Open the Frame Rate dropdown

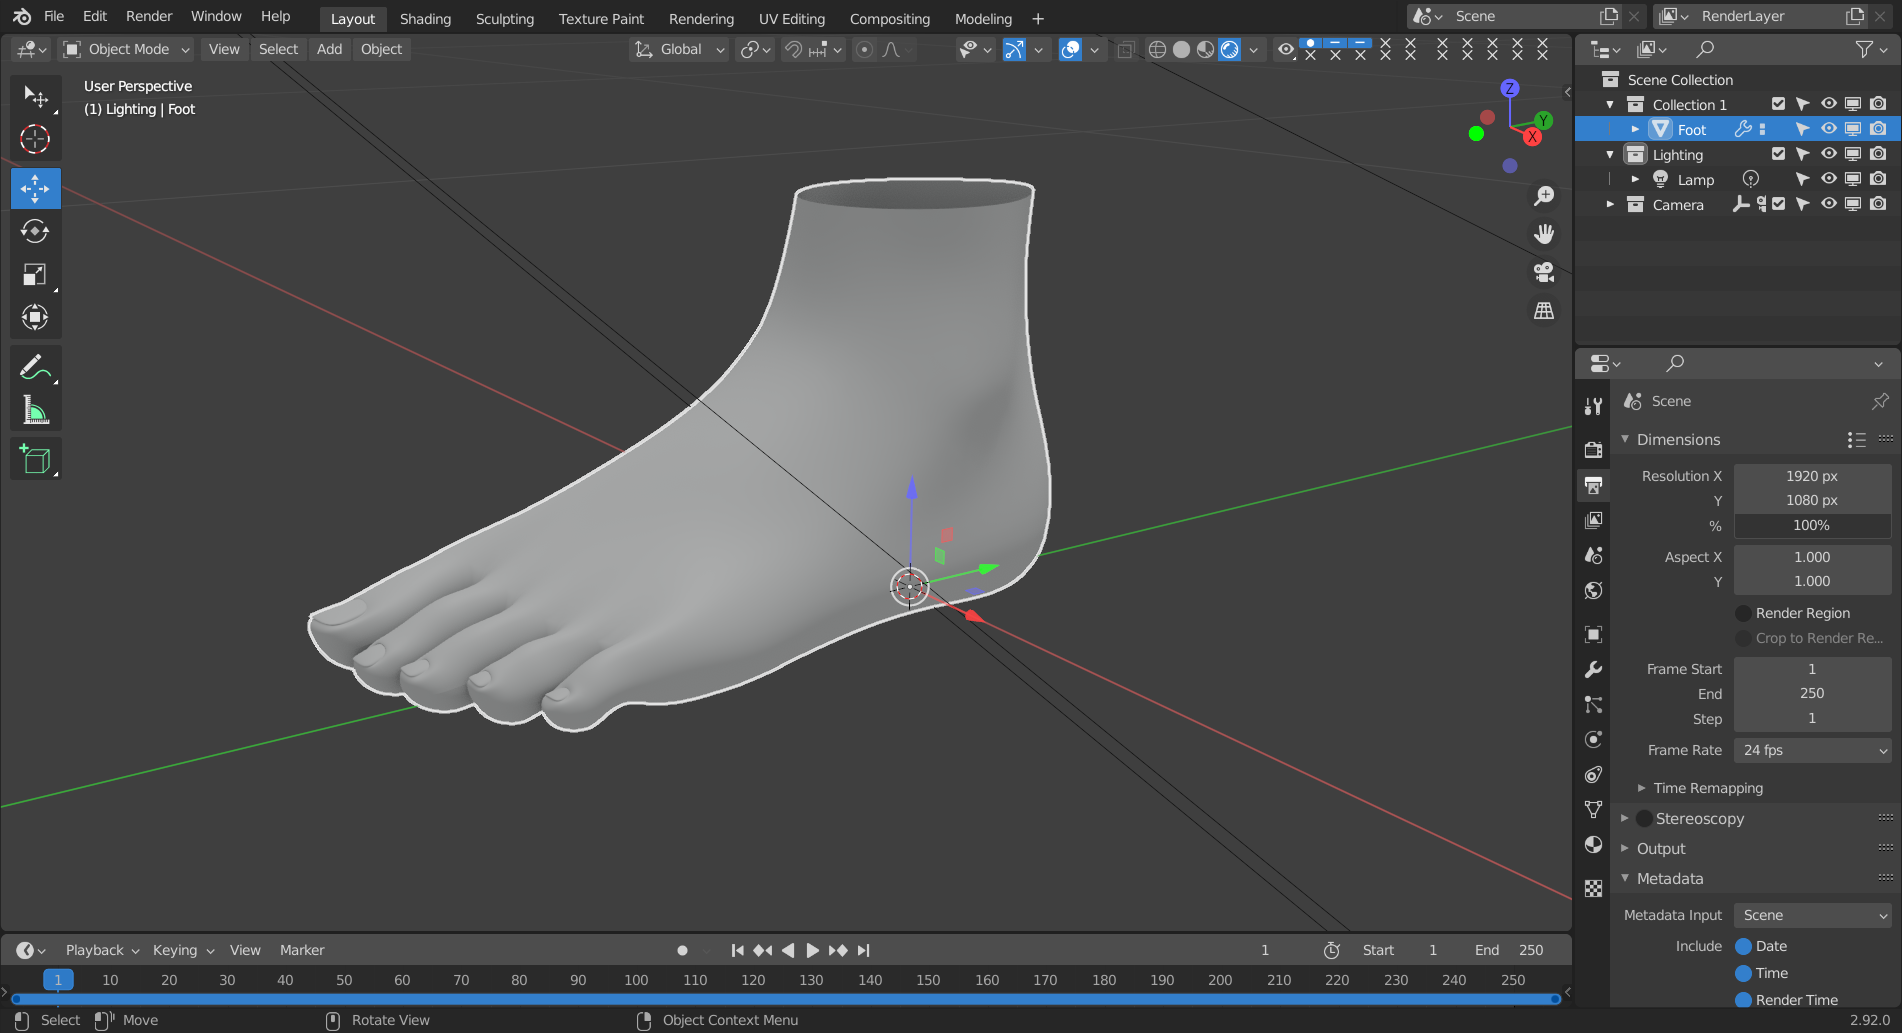(1812, 750)
